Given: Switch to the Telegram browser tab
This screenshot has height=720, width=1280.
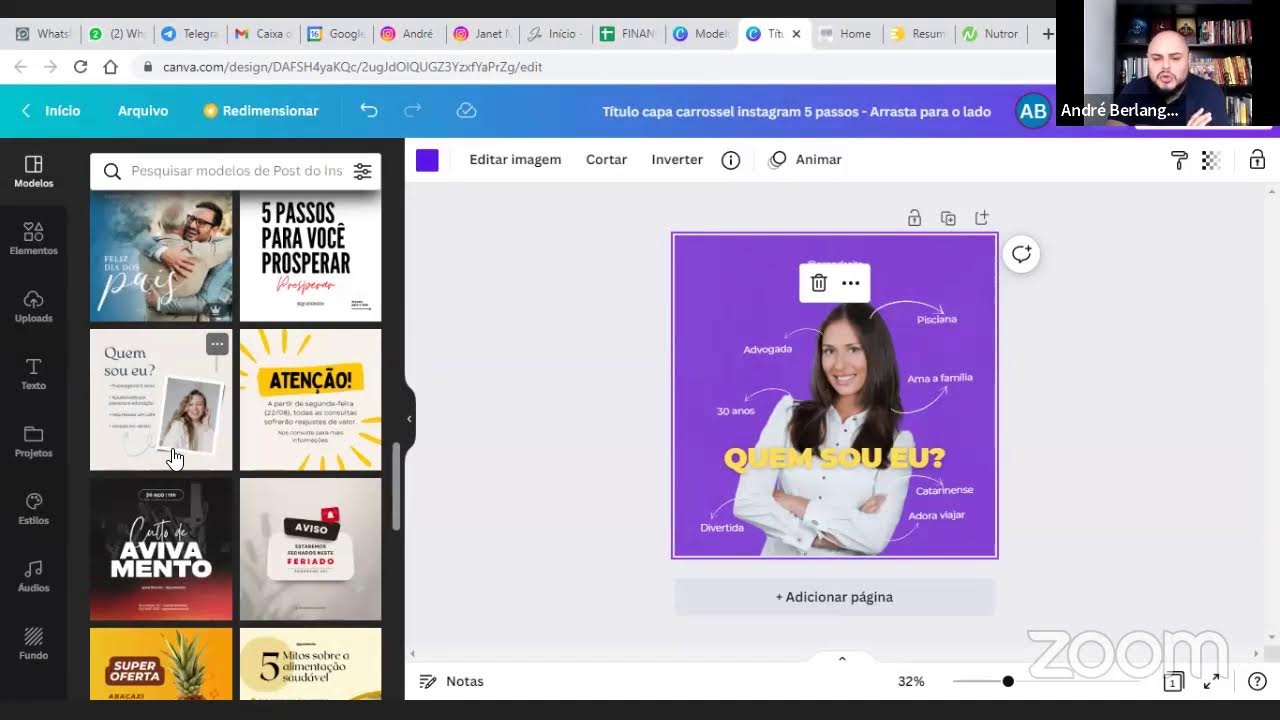Looking at the screenshot, I should 189,34.
